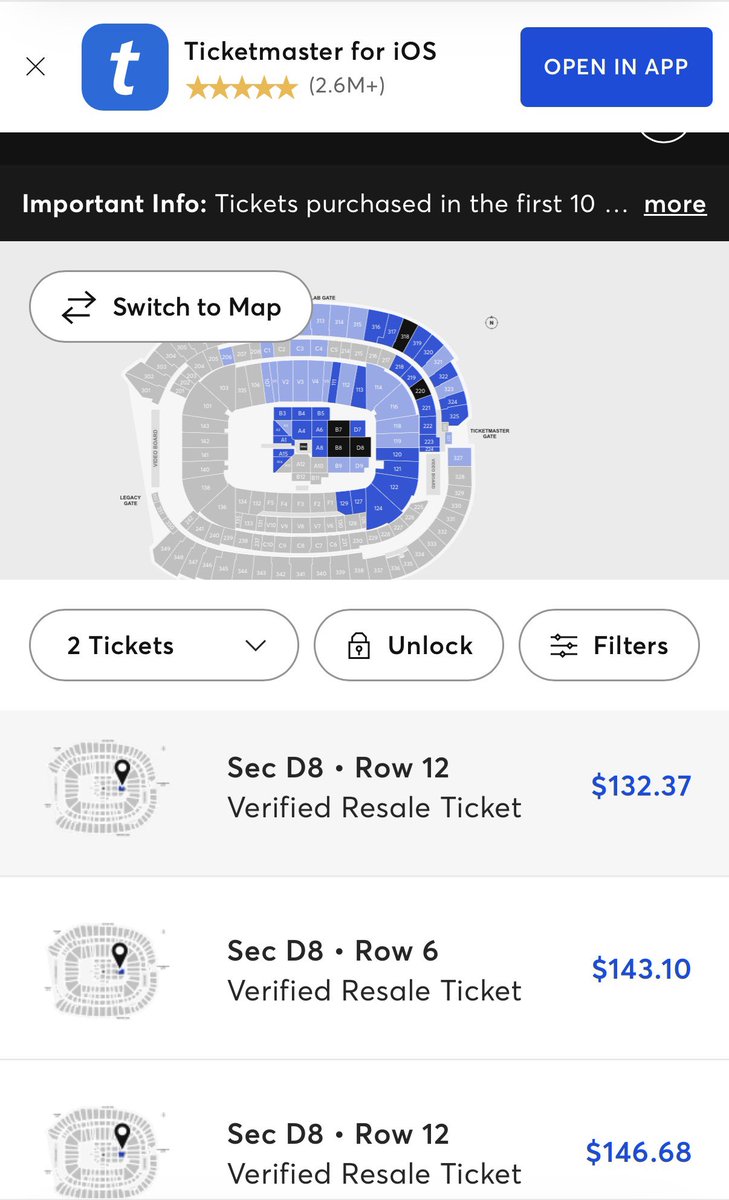This screenshot has width=729, height=1200.
Task: Open the Filters panel
Action: coord(609,646)
